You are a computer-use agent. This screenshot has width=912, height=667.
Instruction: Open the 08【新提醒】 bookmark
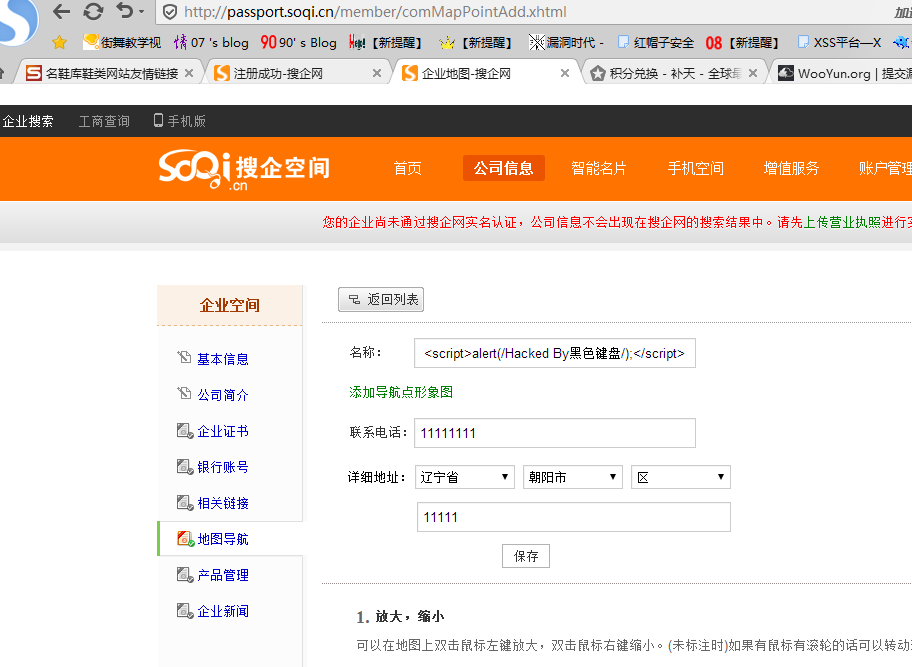742,42
